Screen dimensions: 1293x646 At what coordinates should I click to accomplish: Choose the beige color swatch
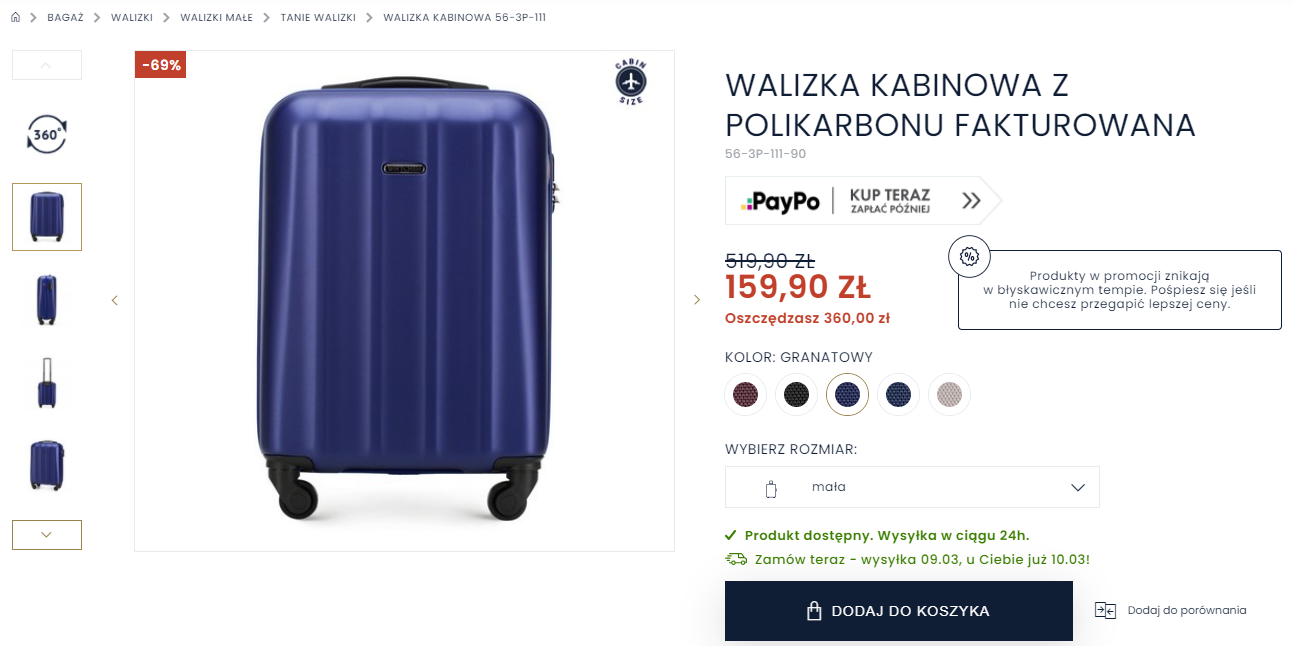(x=949, y=394)
